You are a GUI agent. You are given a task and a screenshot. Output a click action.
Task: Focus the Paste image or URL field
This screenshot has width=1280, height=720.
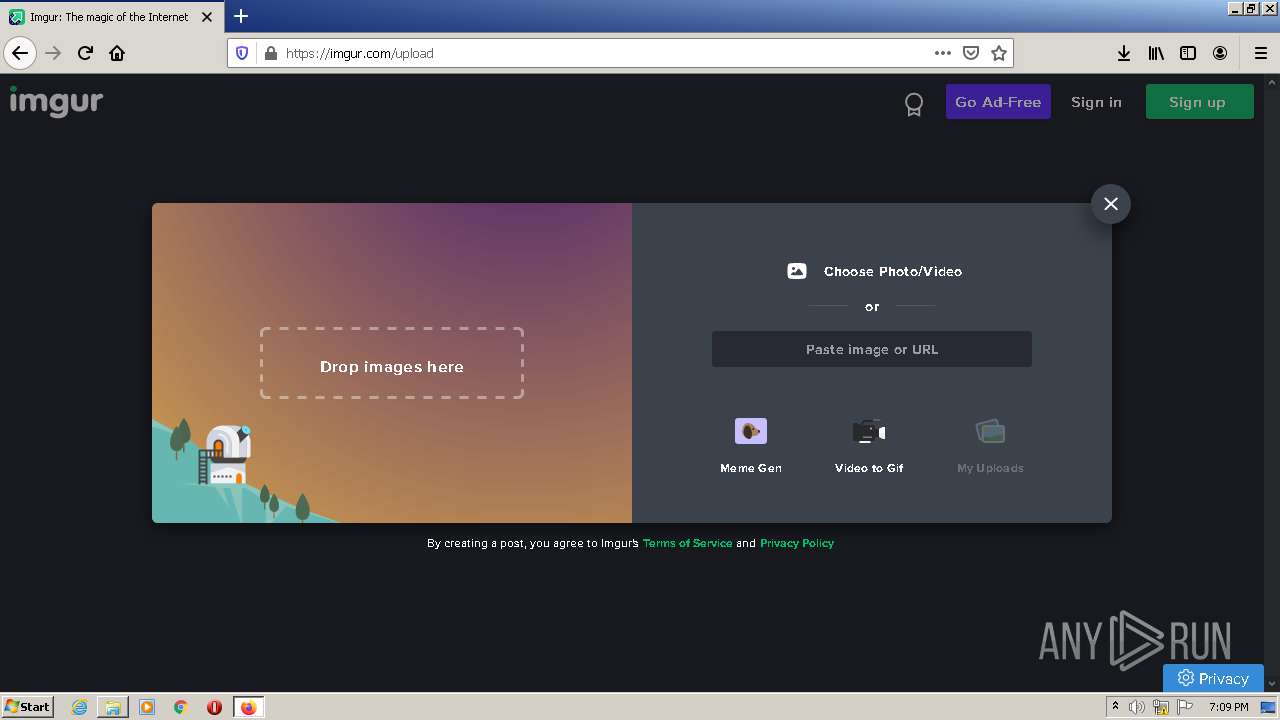[x=872, y=349]
